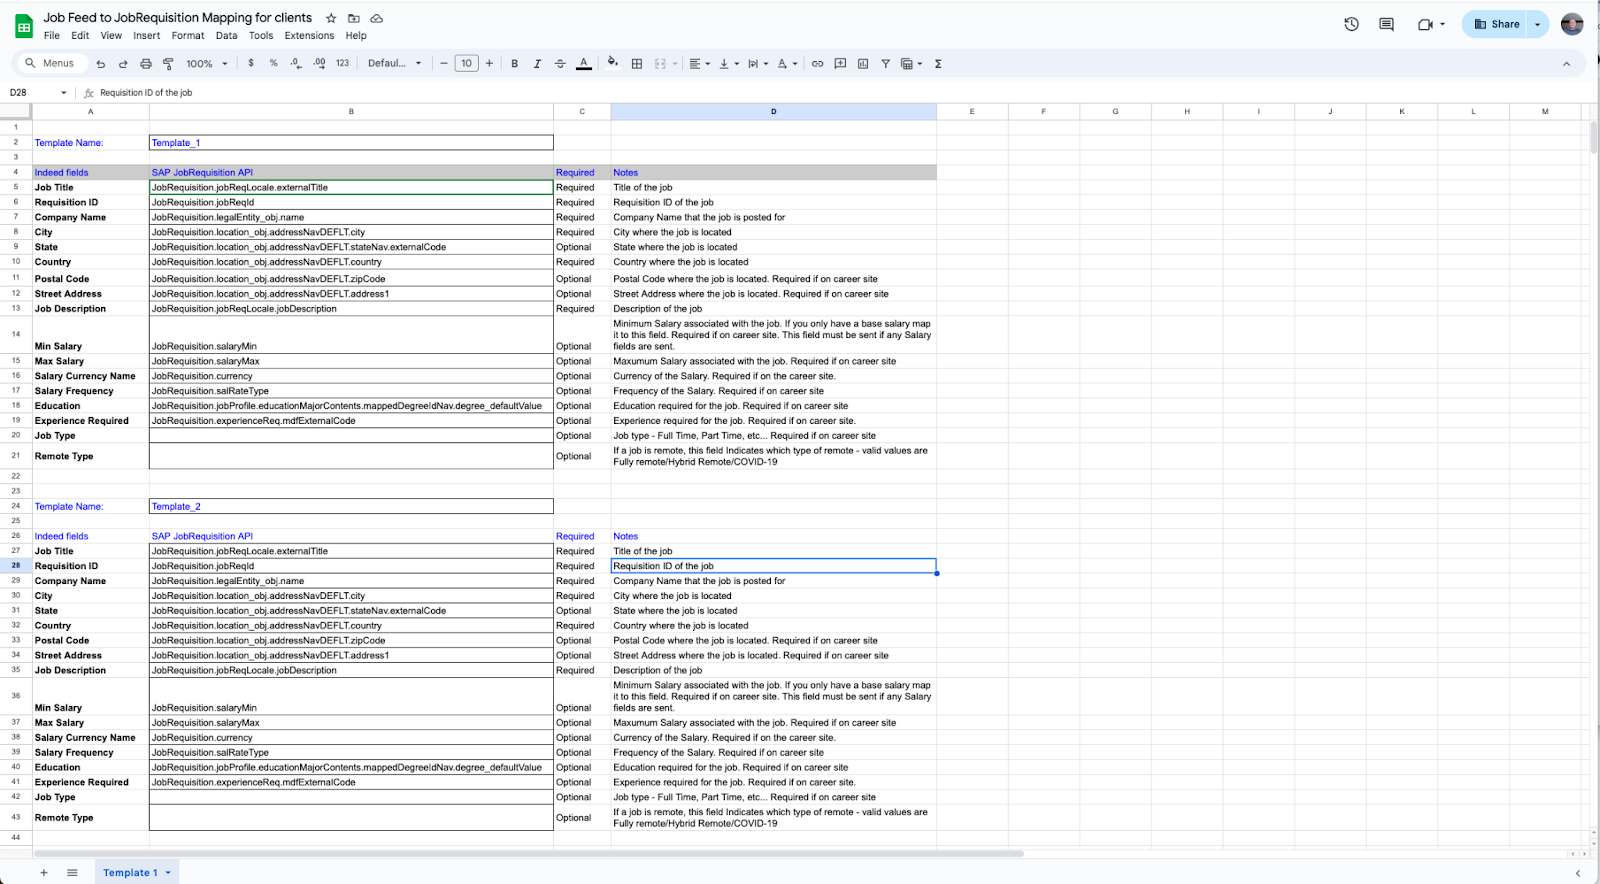The height and width of the screenshot is (884, 1600).
Task: Open the all sheets list icon
Action: tap(72, 873)
